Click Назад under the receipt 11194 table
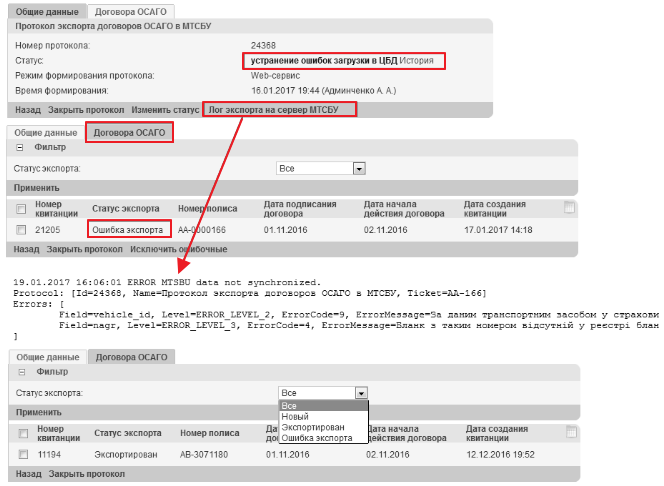The height and width of the screenshot is (486, 664). coord(28,474)
